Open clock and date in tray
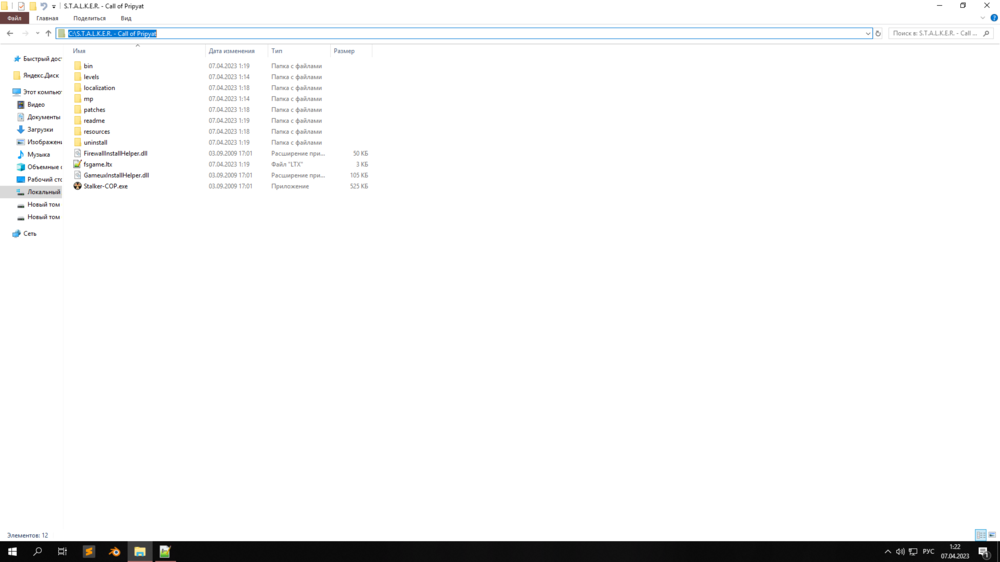The image size is (1000, 562). coord(955,552)
